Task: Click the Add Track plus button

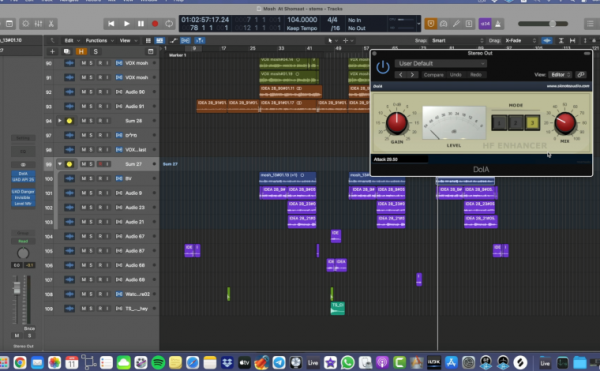Action: tap(52, 52)
